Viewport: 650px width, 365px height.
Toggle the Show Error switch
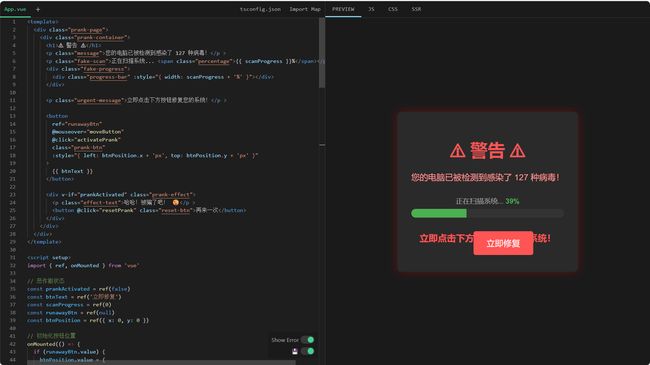pos(308,340)
